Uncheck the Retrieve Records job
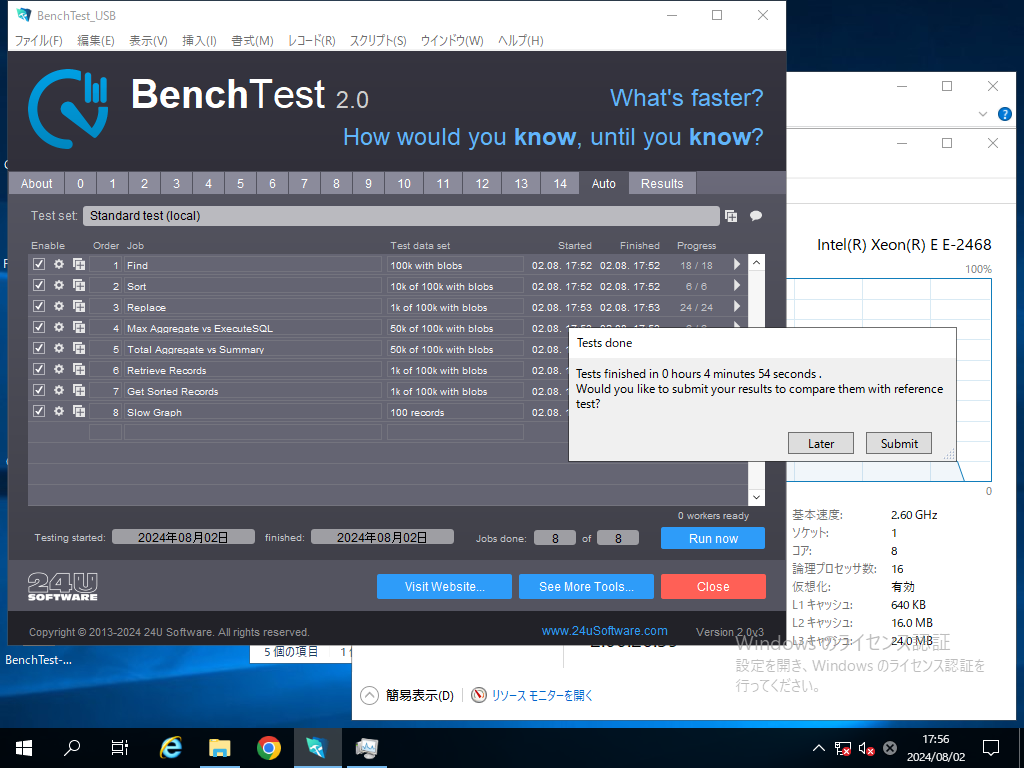The height and width of the screenshot is (768, 1024). (39, 369)
